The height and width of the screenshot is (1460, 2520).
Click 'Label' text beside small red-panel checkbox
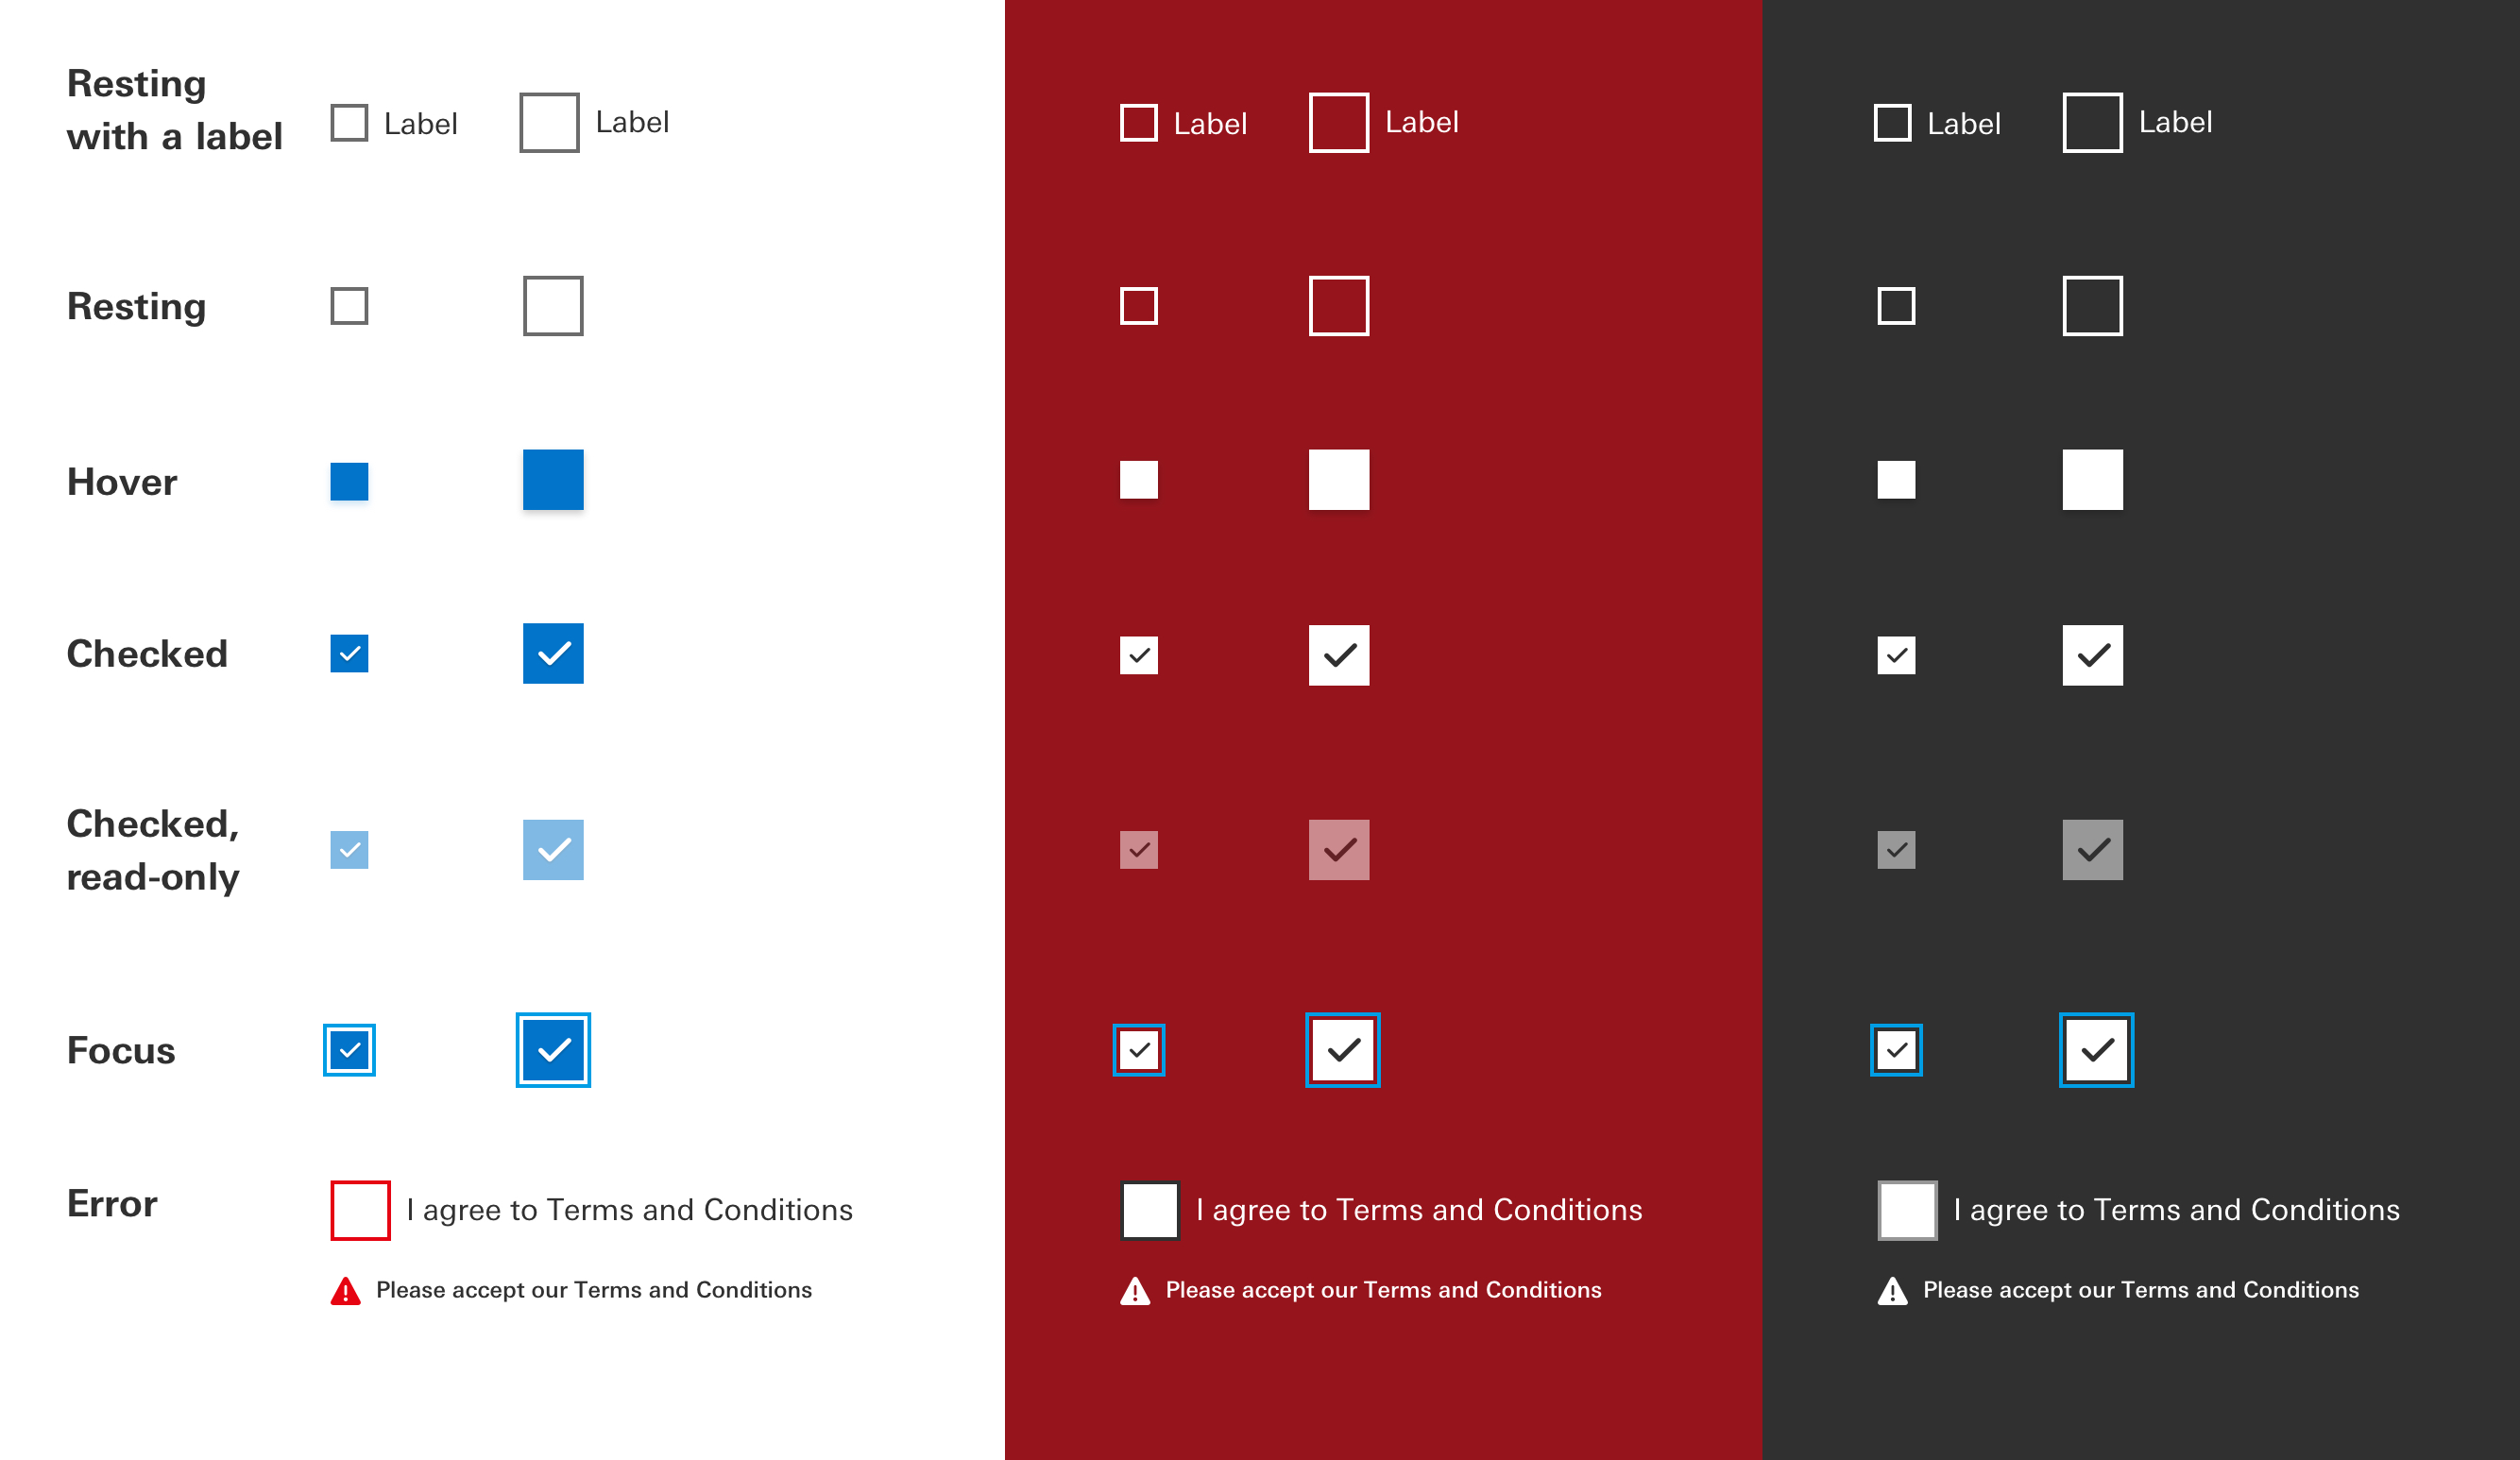pos(1210,124)
